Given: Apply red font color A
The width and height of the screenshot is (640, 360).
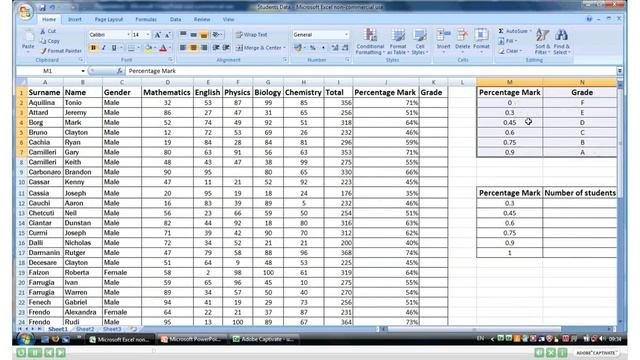Looking at the screenshot, I should (163, 48).
